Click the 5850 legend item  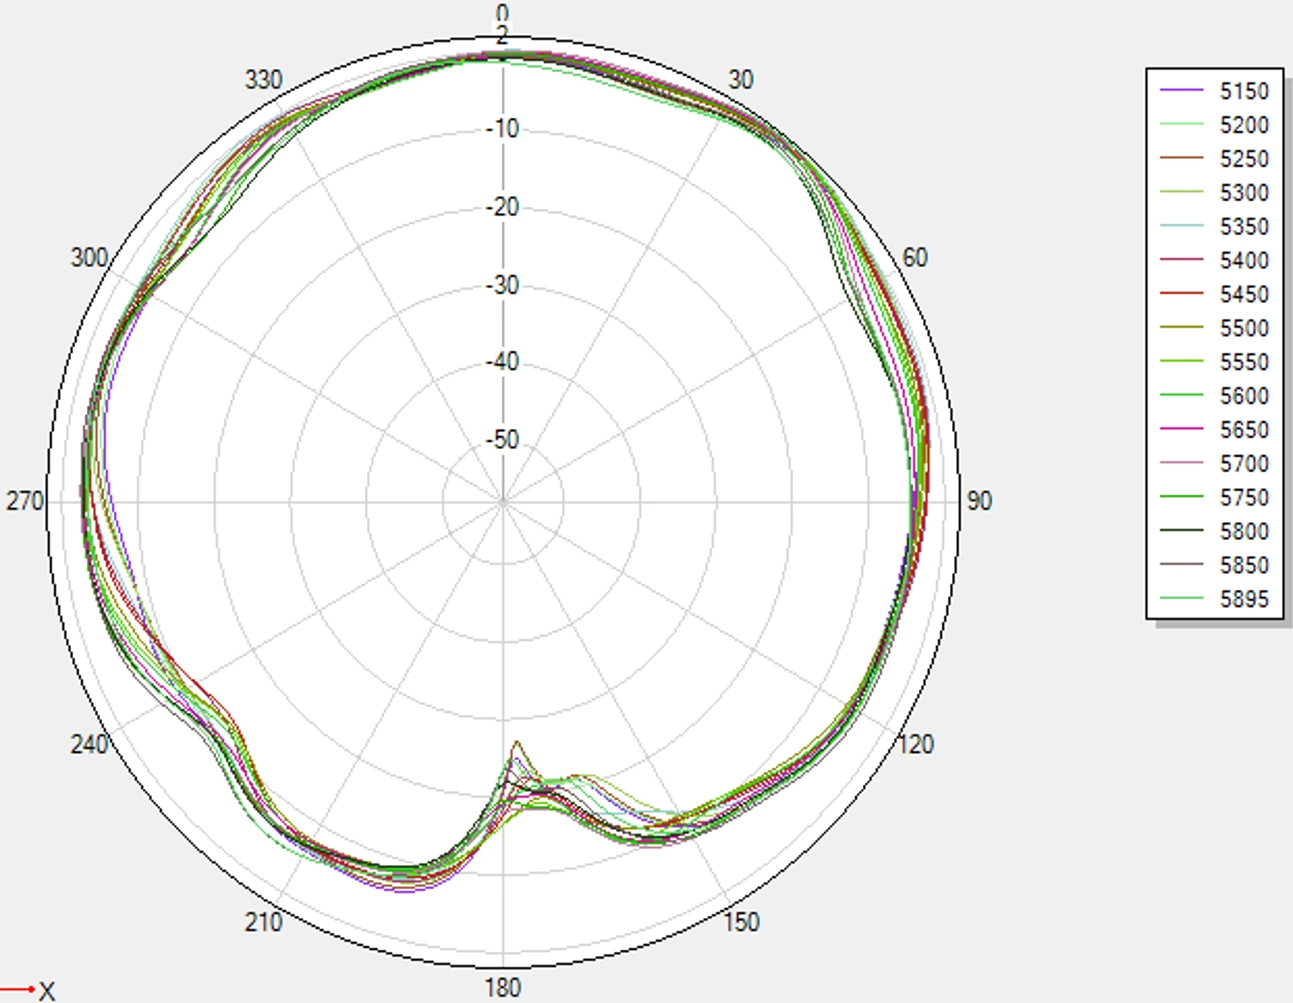1214,565
